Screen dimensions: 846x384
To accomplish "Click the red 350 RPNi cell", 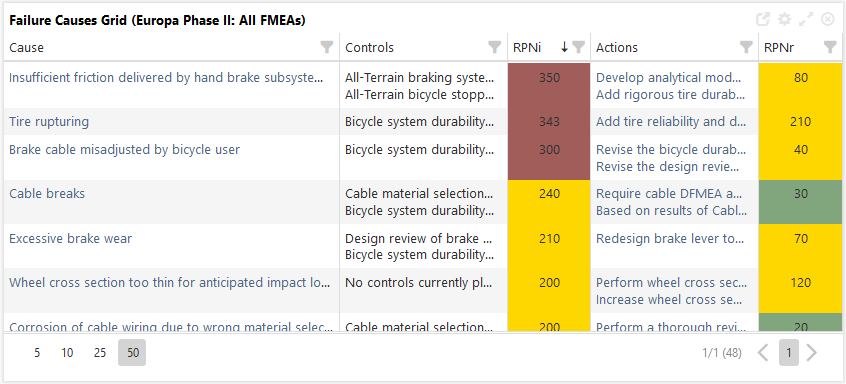I will pyautogui.click(x=549, y=86).
